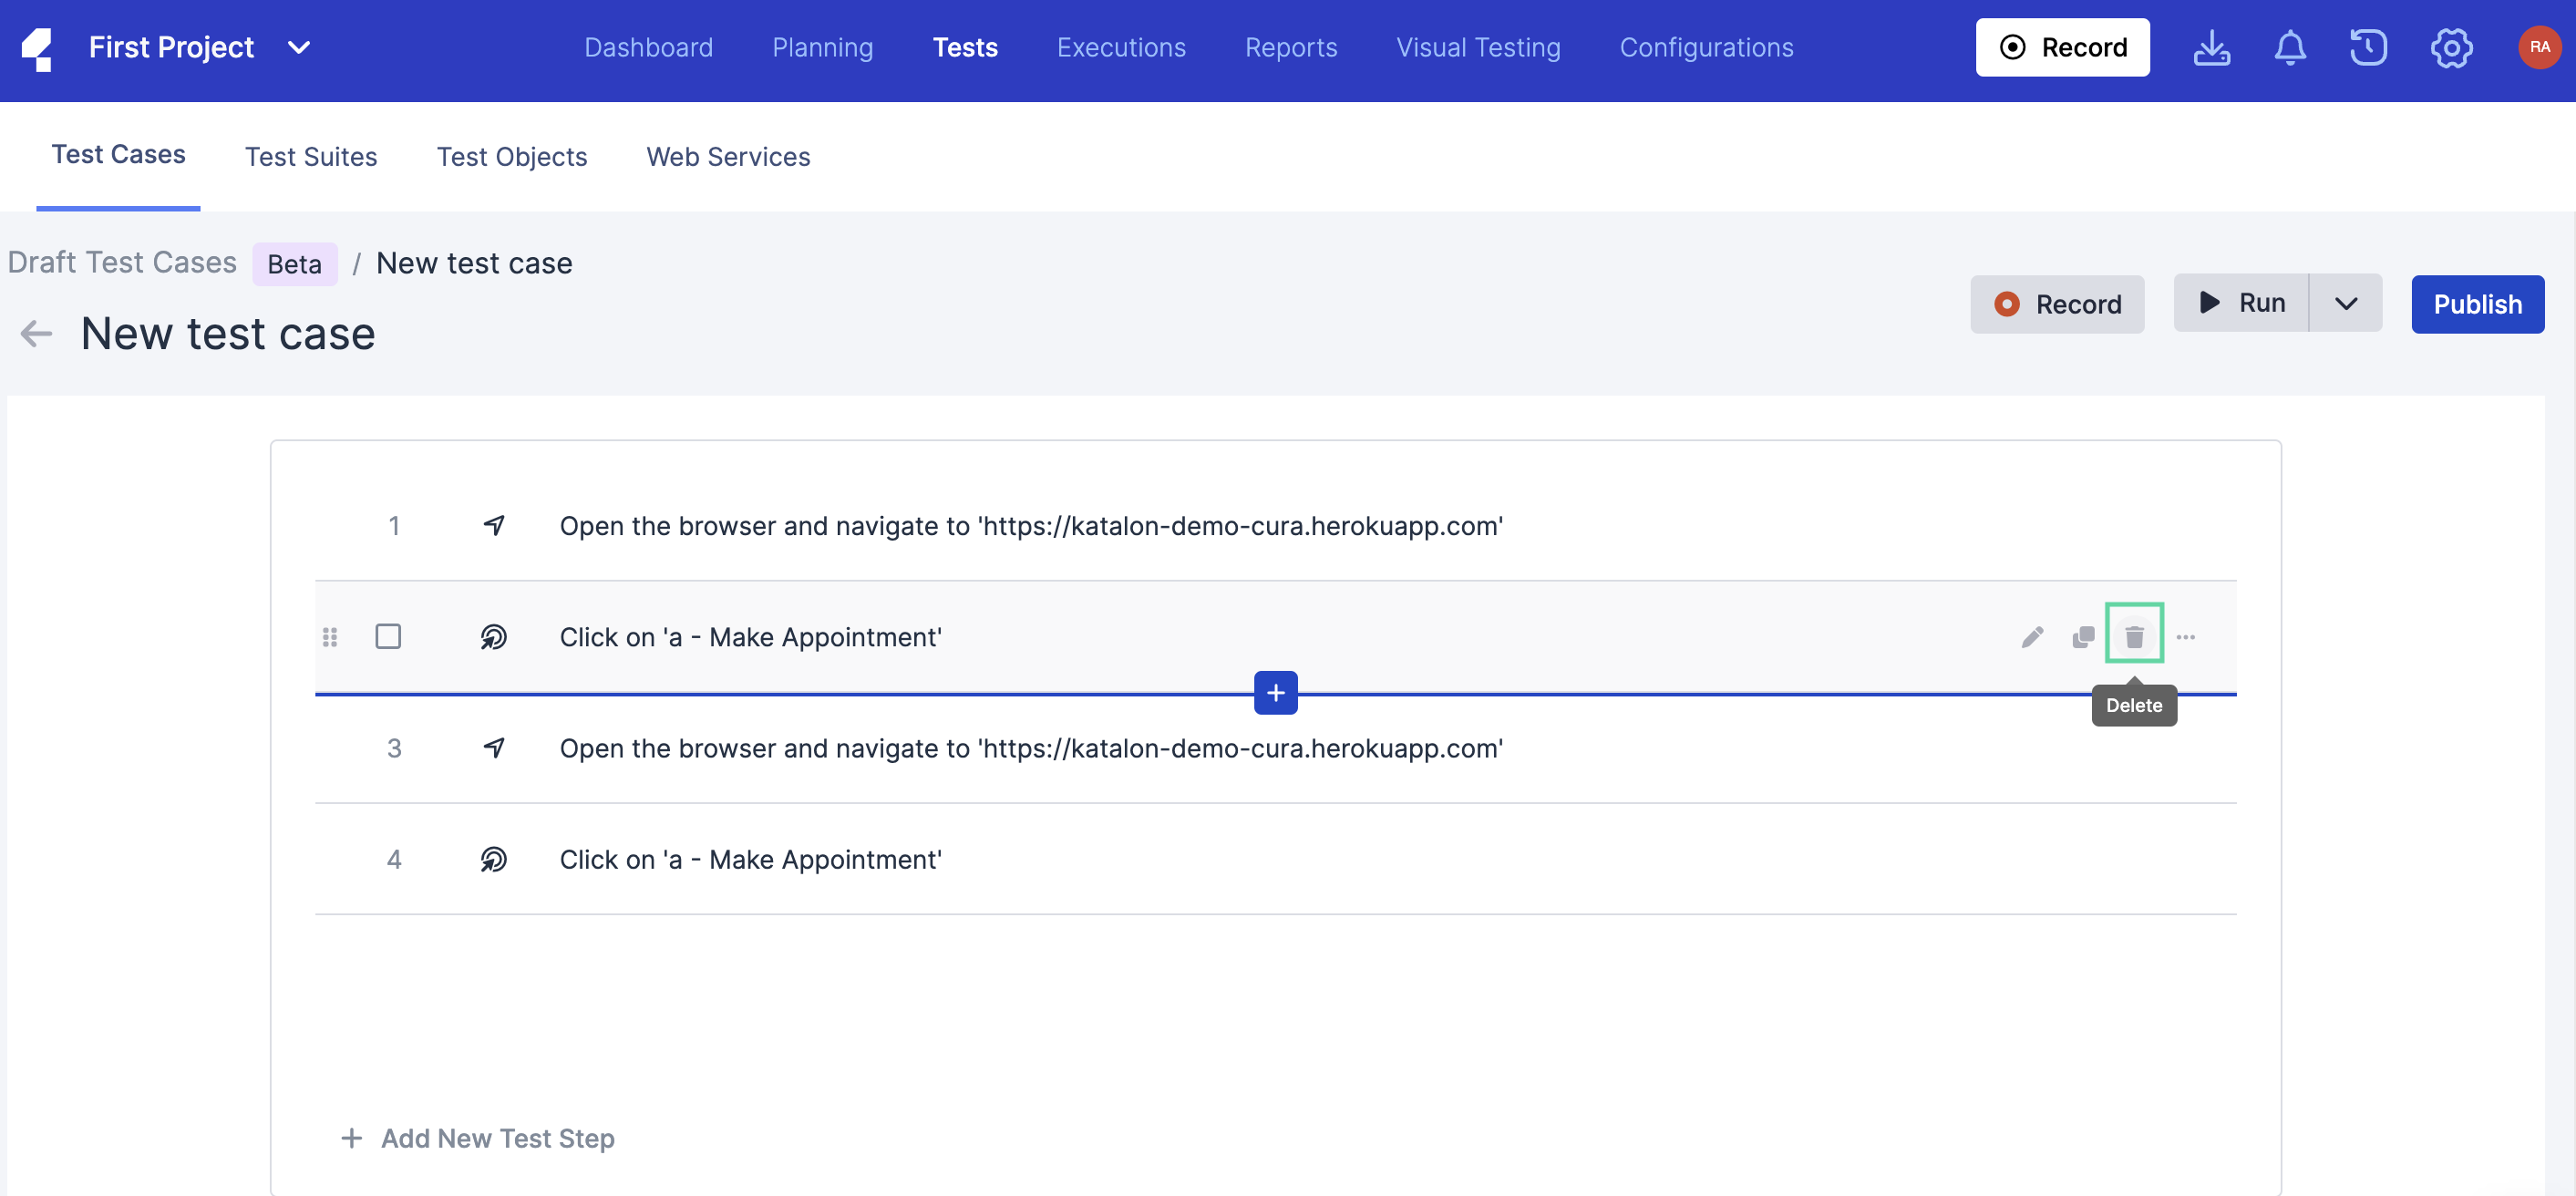This screenshot has height=1196, width=2576.
Task: Switch to Test Suites tab
Action: tap(311, 156)
